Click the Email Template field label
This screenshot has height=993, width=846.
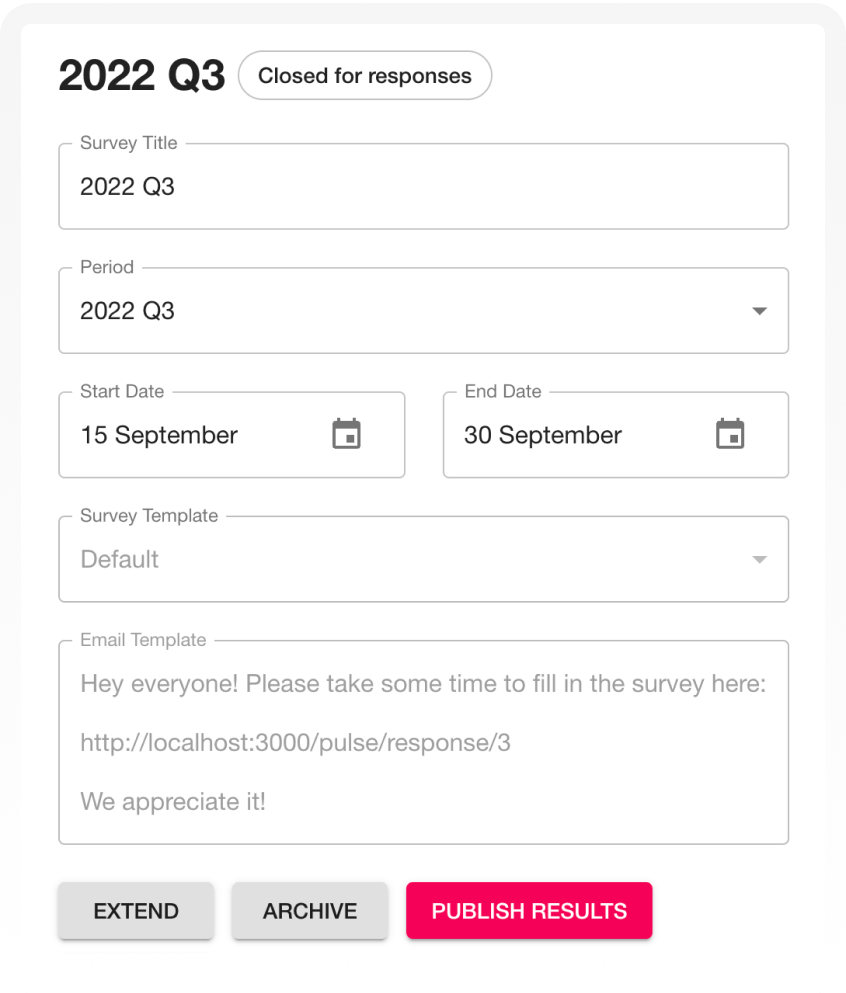143,640
